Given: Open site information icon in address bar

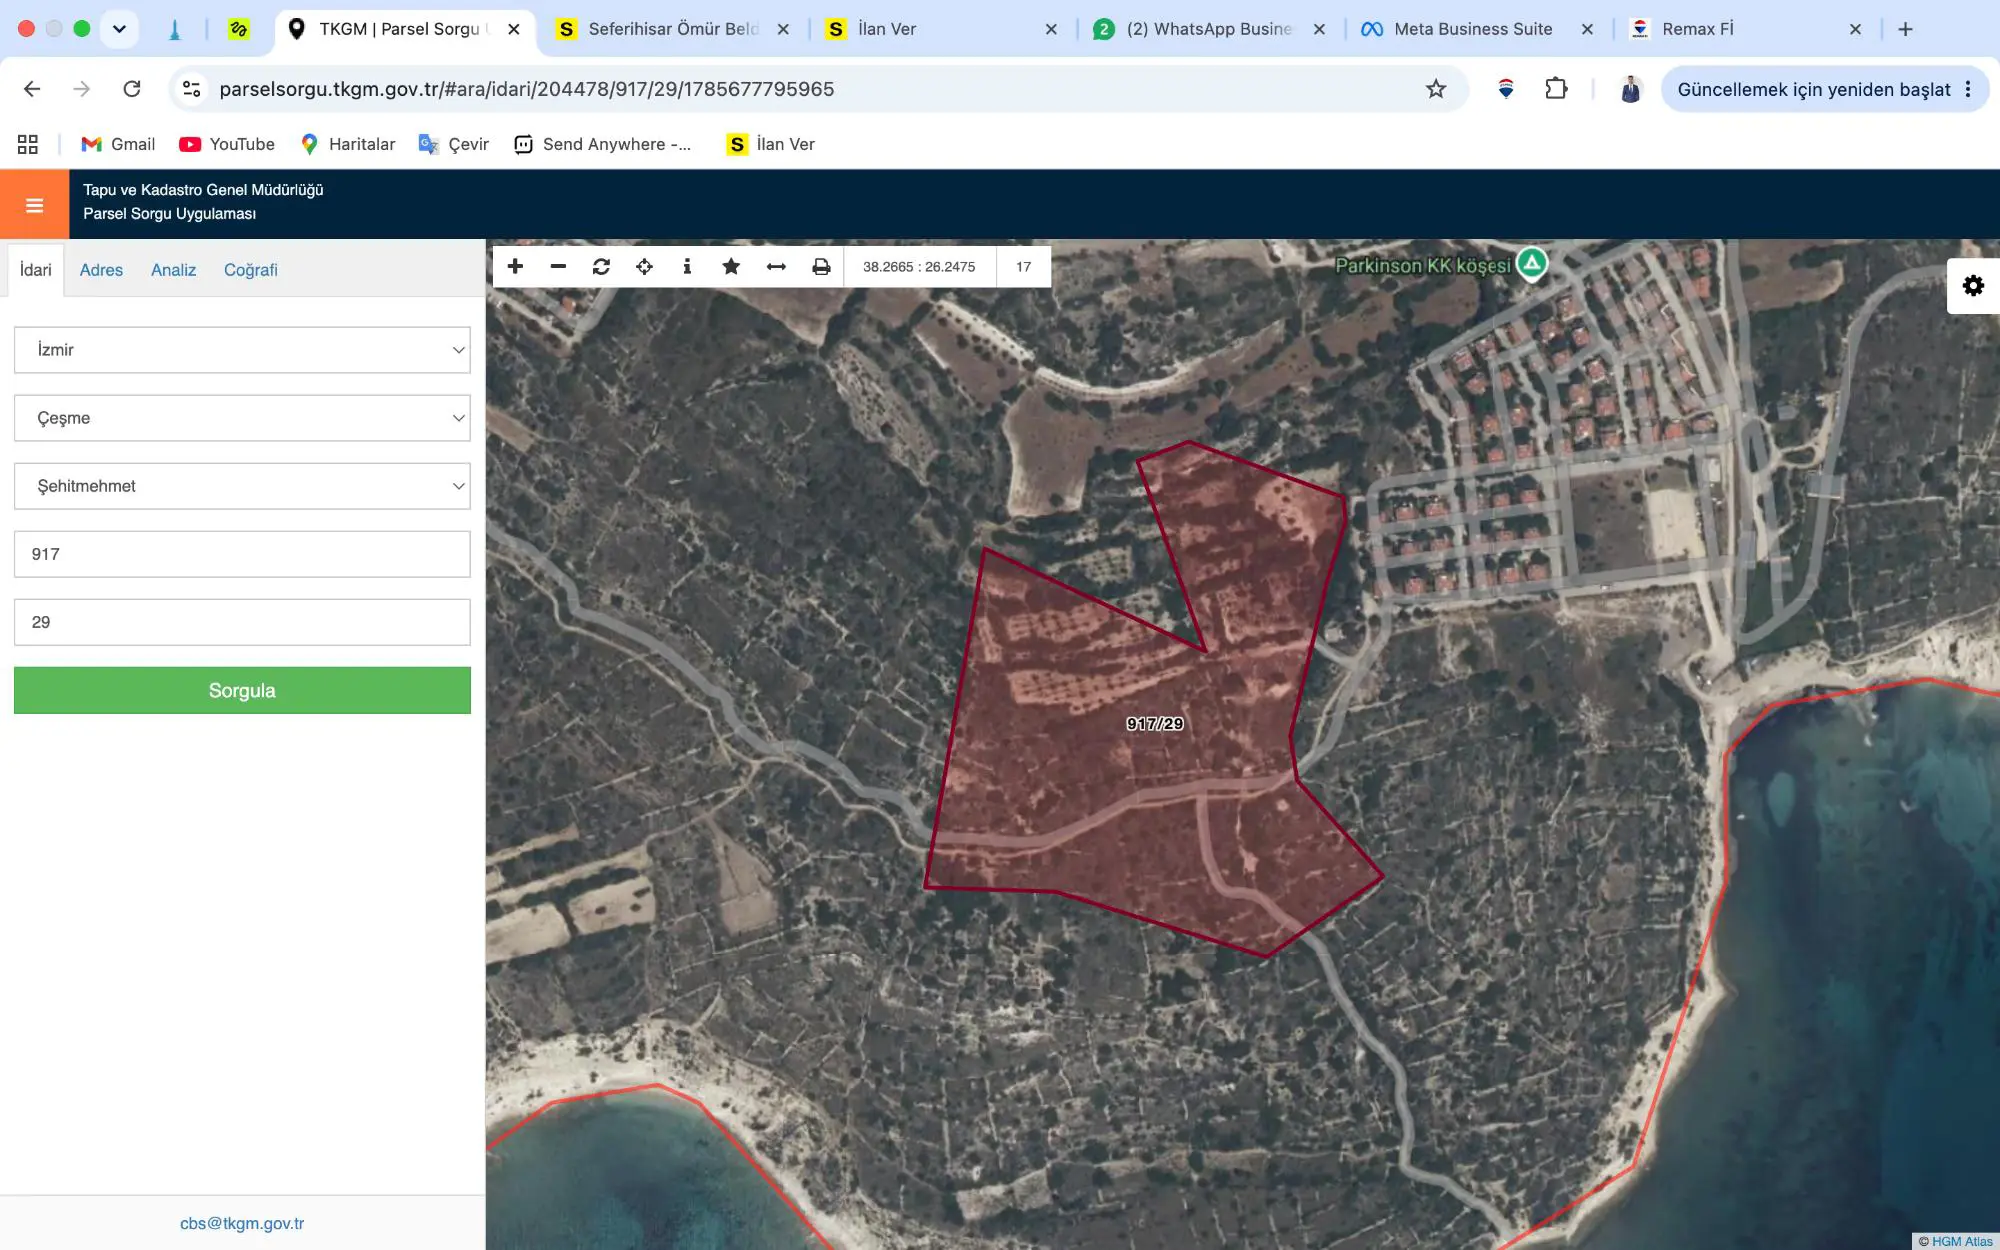Looking at the screenshot, I should [x=192, y=89].
